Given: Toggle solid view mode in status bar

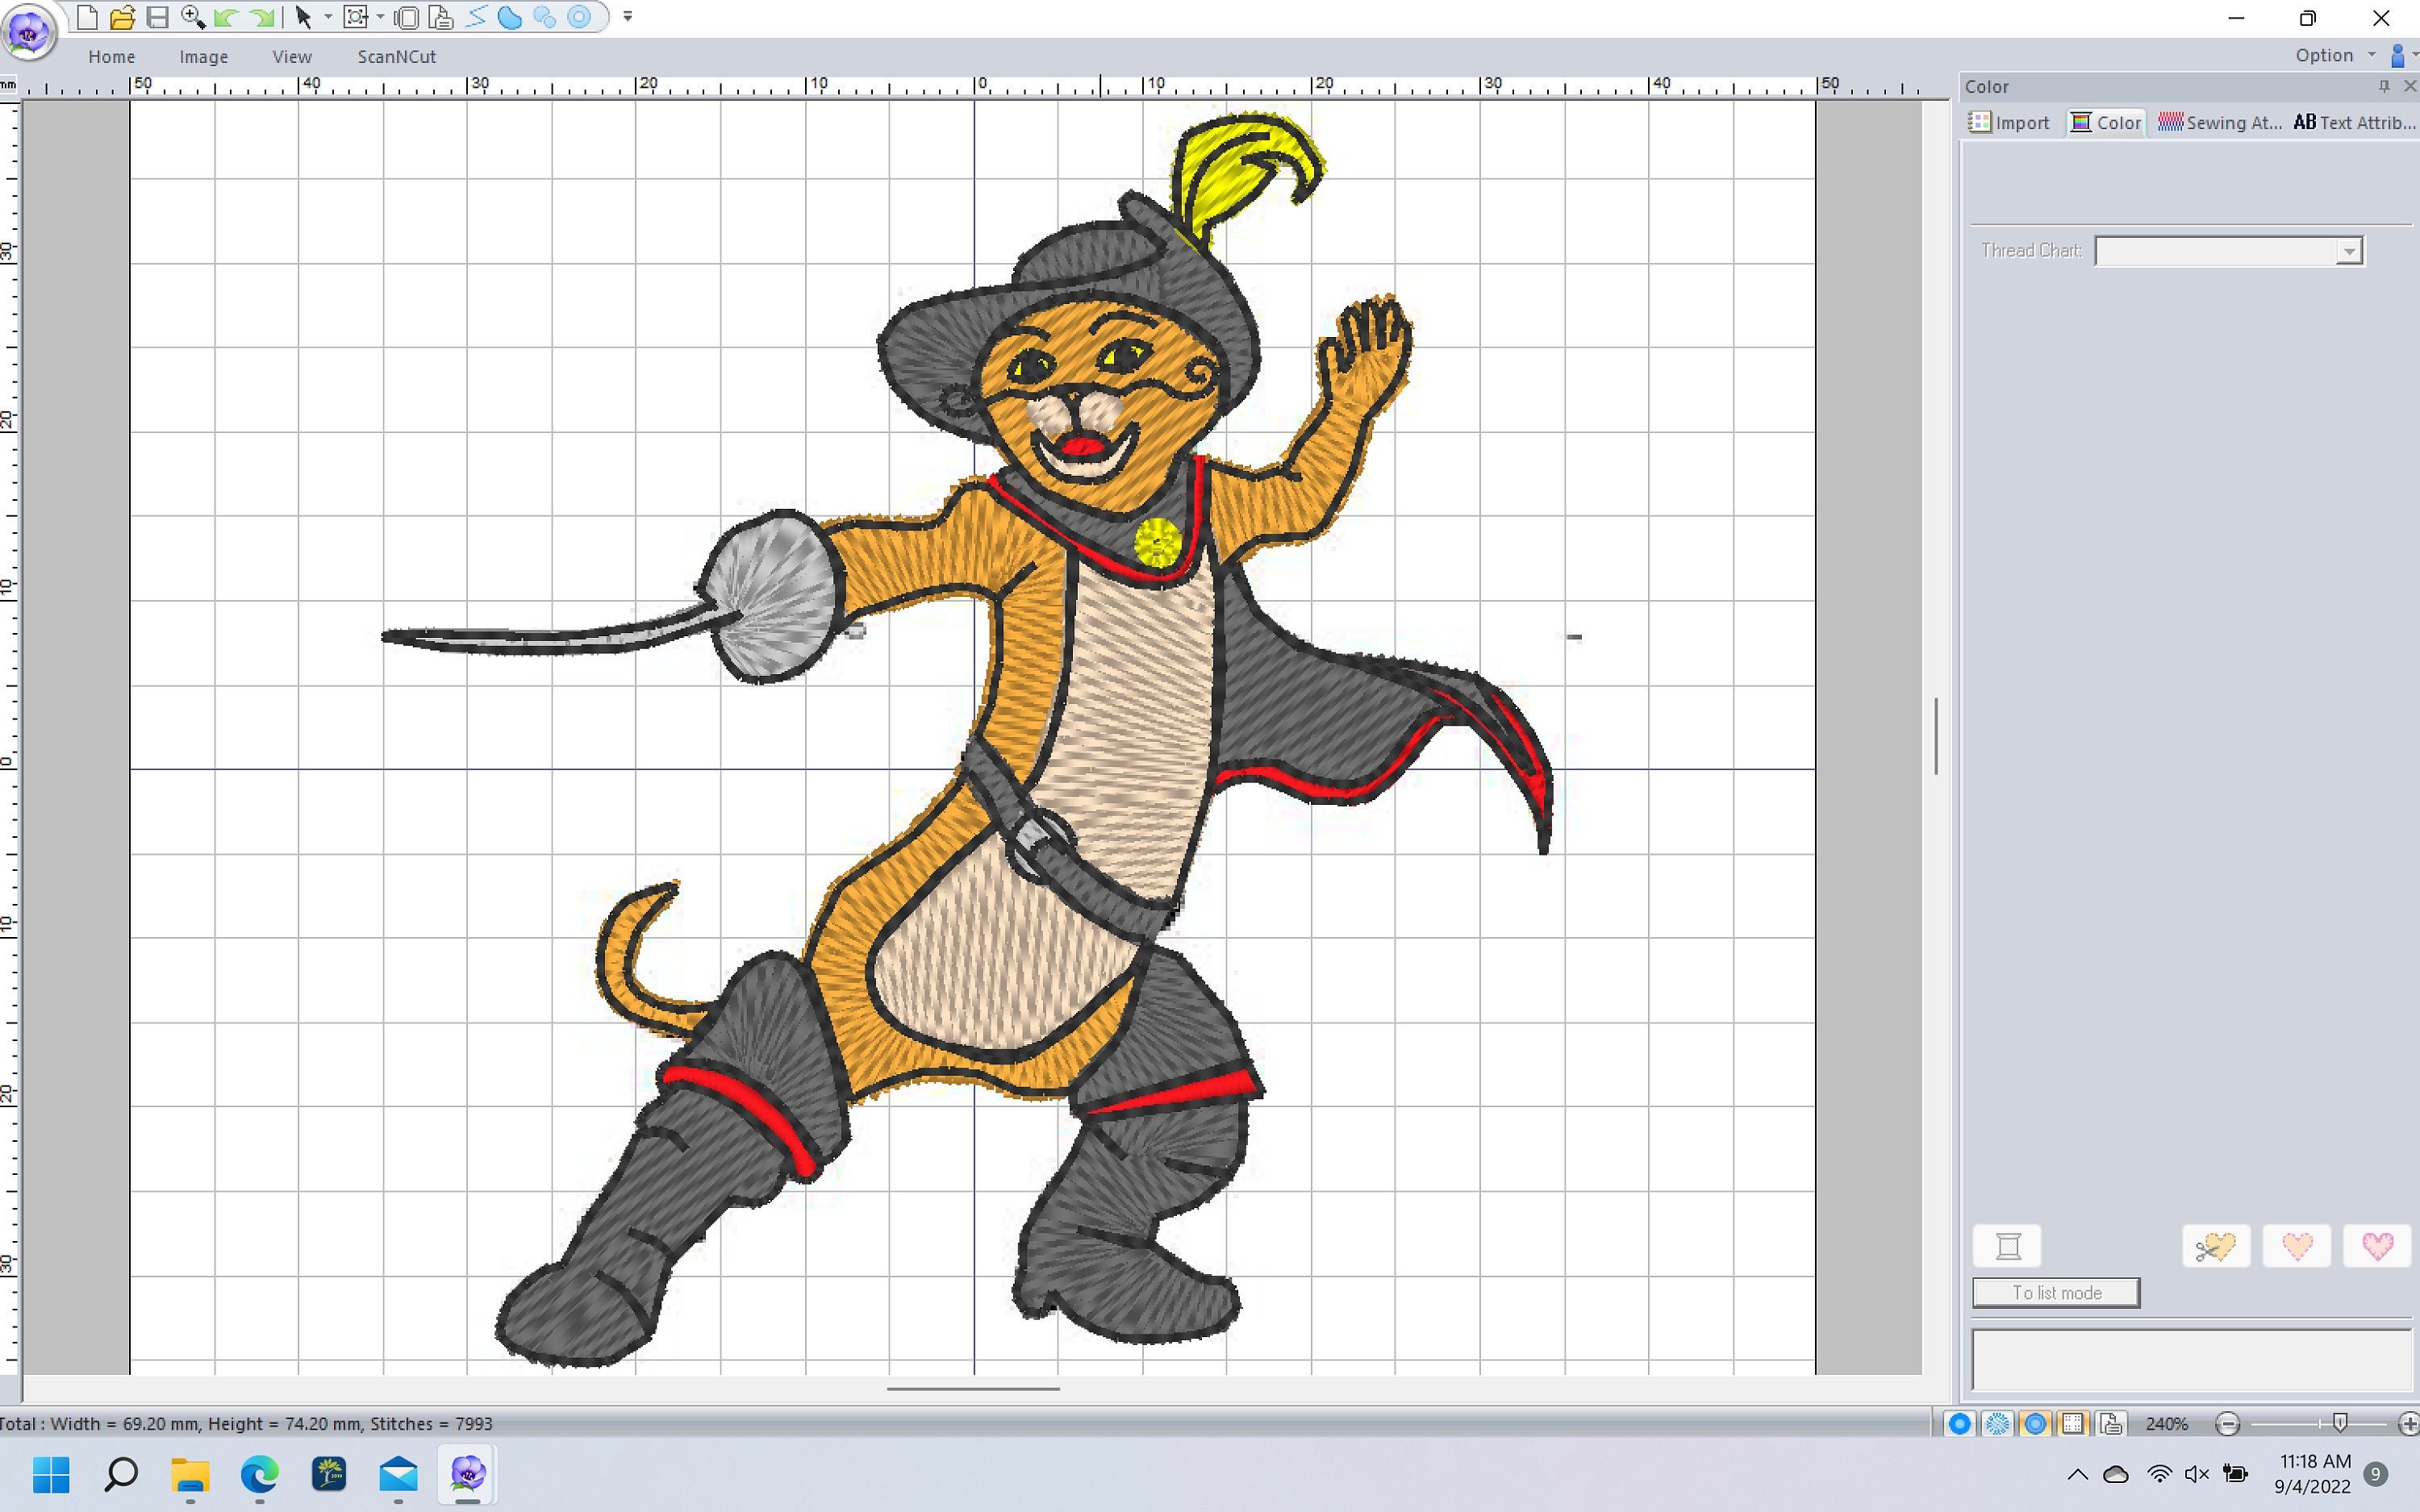Looking at the screenshot, I should tap(1960, 1424).
